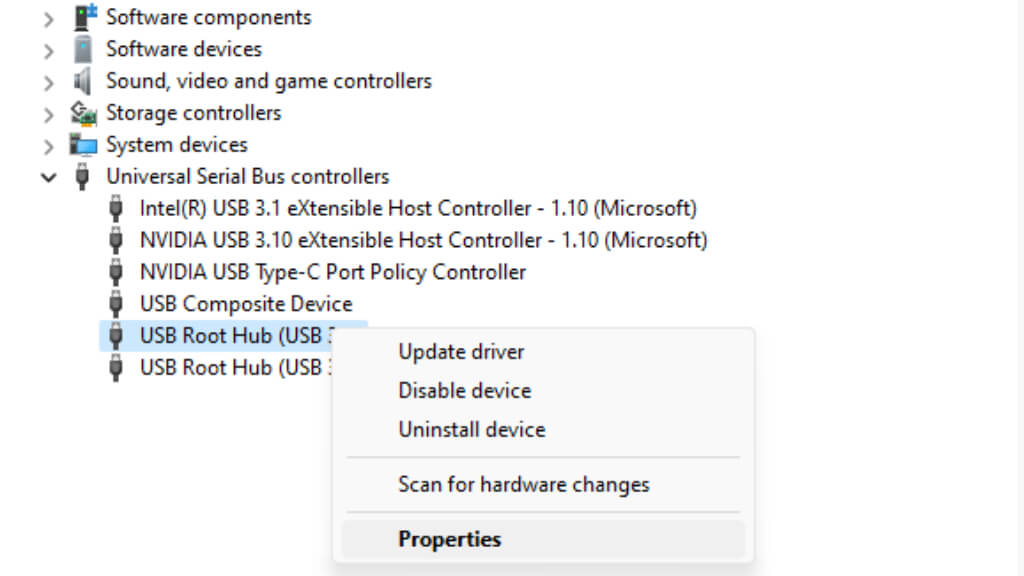Click the Software components category icon
Screen dimensions: 1024x576
(83, 17)
